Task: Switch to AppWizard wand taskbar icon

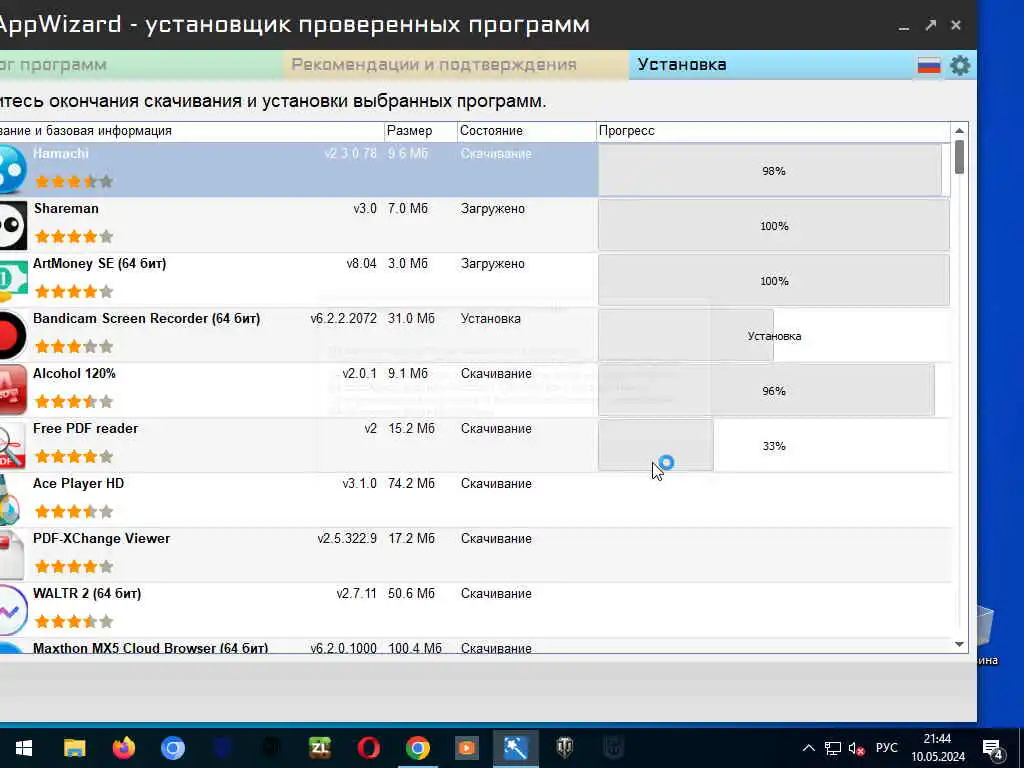Action: (x=515, y=748)
